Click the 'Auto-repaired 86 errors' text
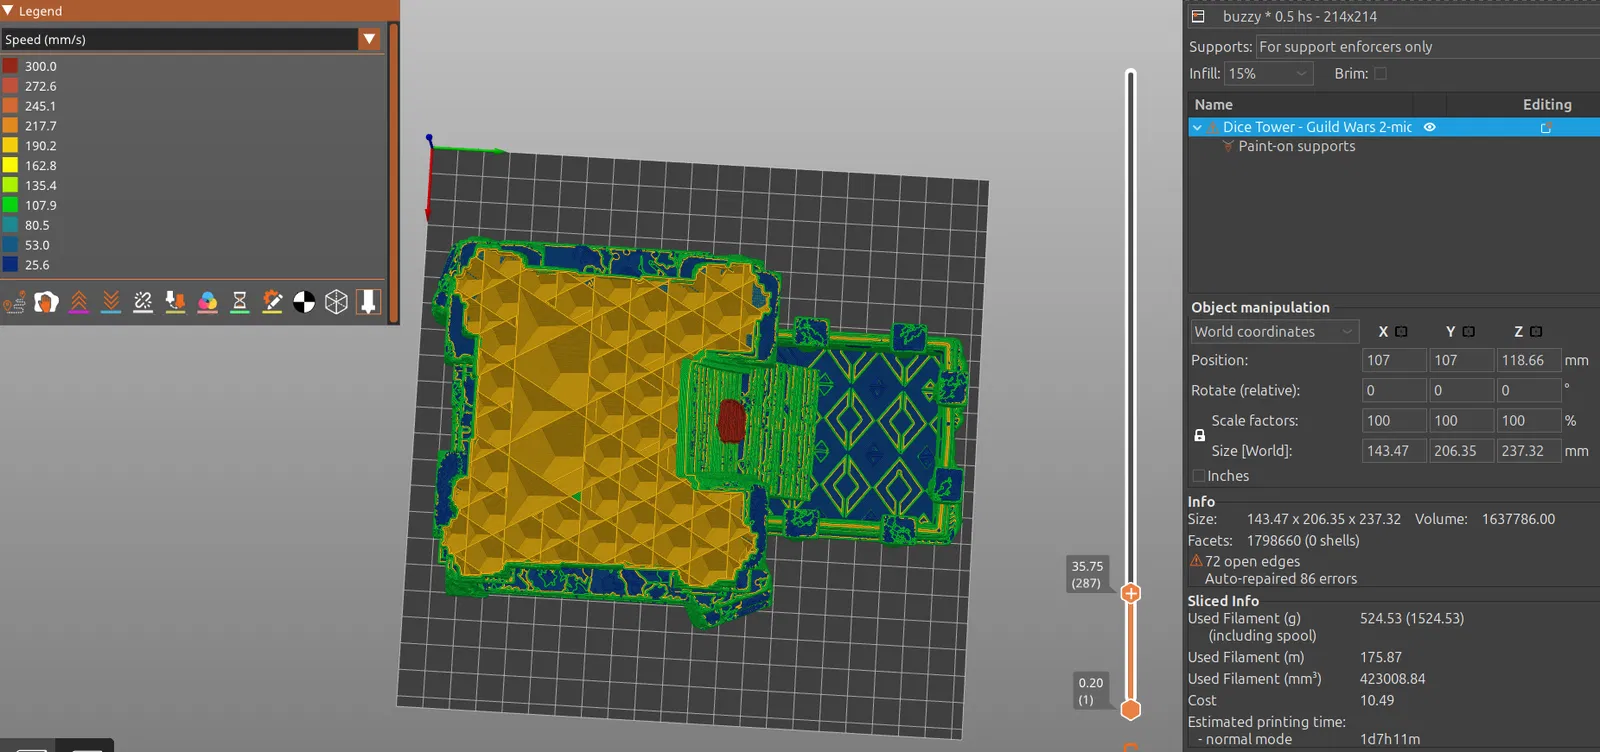 click(x=1281, y=579)
